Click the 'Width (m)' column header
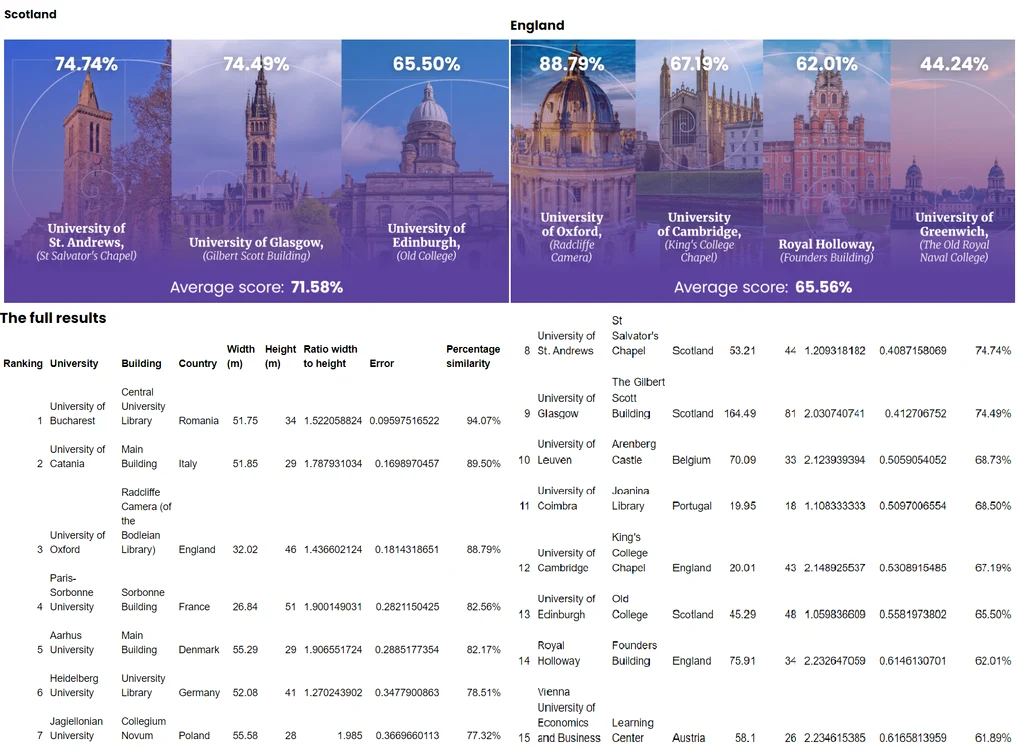 click(x=241, y=356)
